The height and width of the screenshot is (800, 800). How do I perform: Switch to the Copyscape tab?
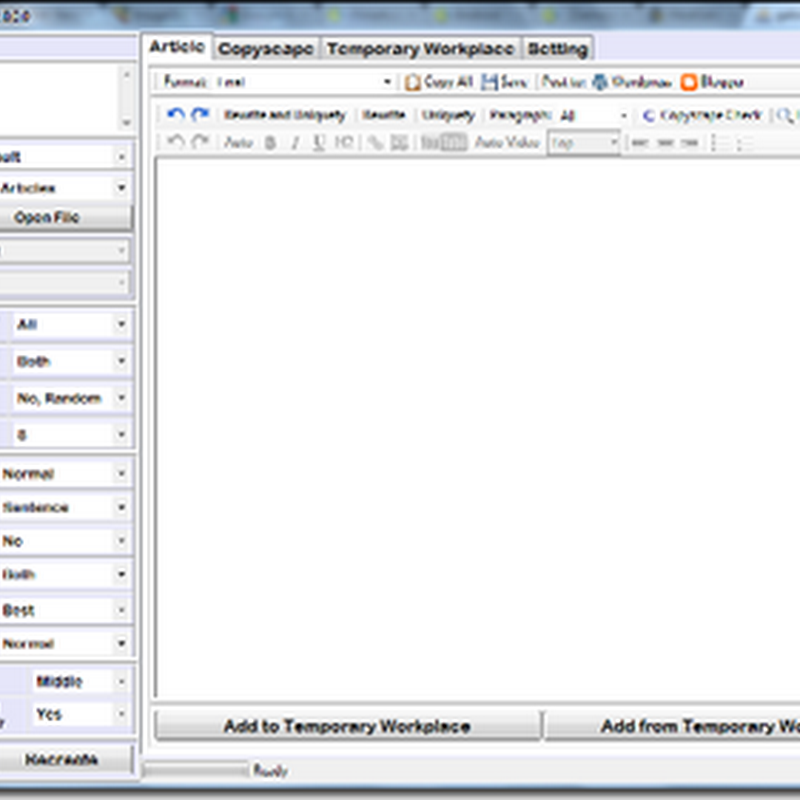click(266, 48)
